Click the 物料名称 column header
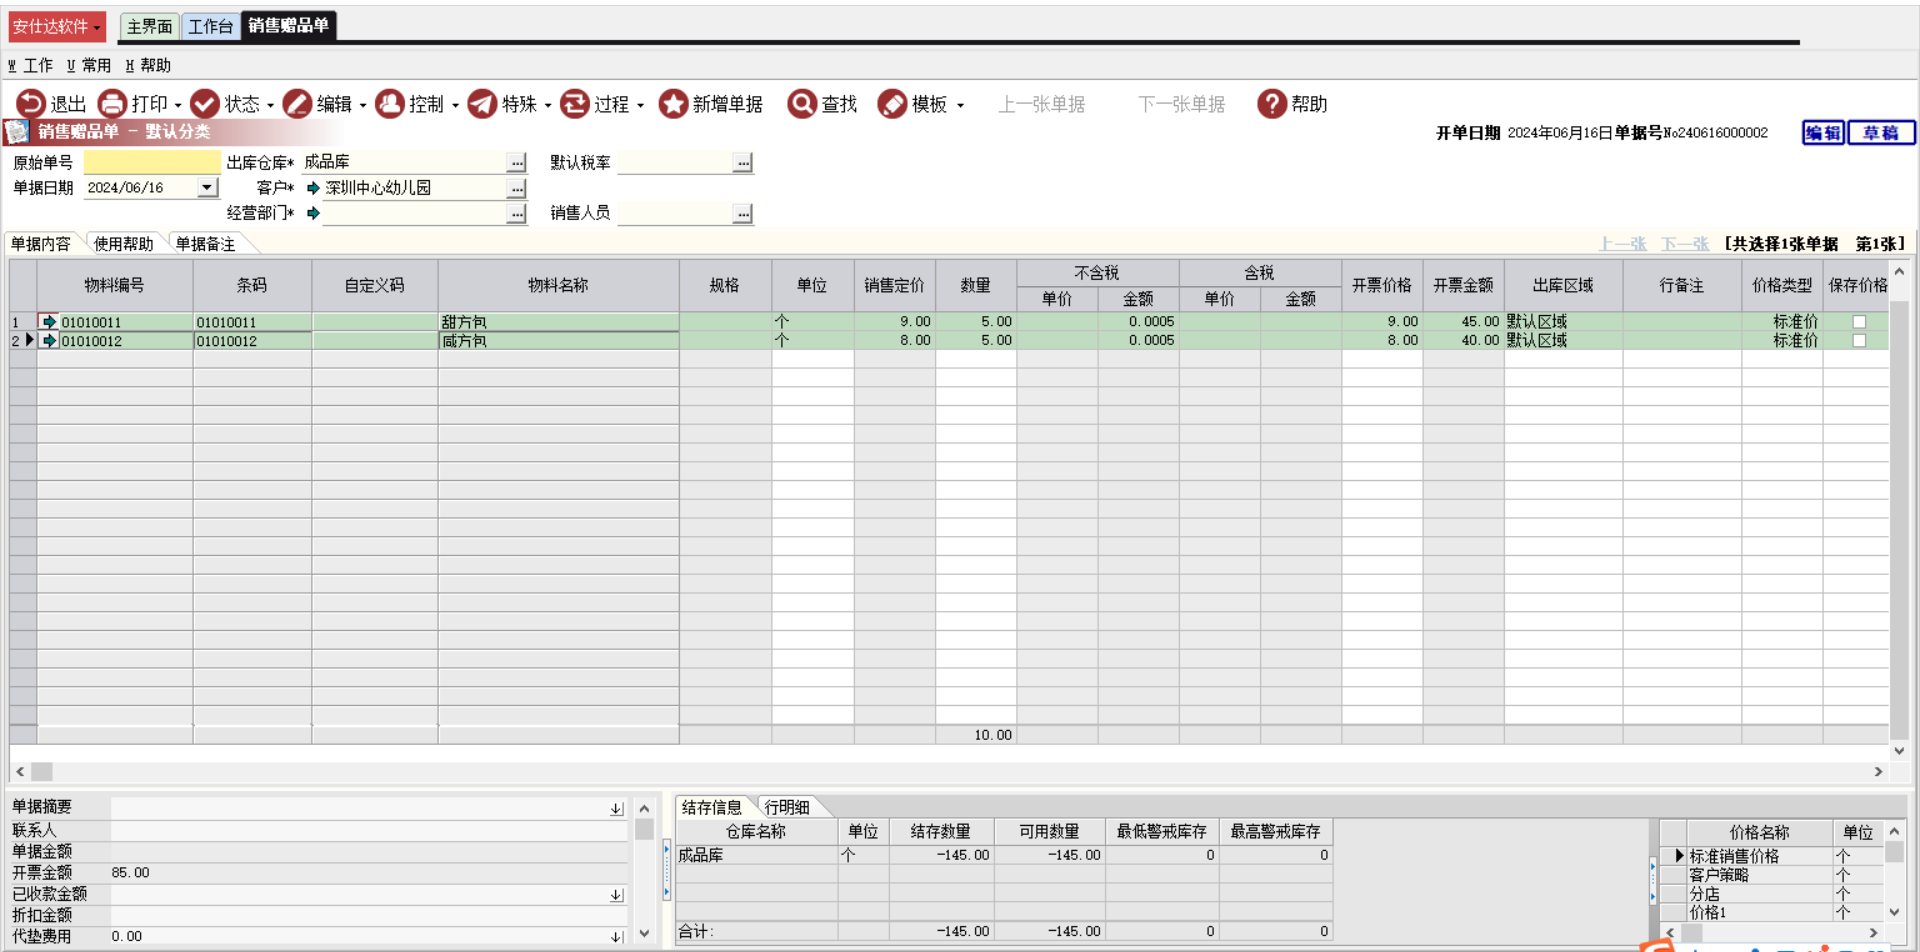The height and width of the screenshot is (952, 1920). tap(558, 286)
